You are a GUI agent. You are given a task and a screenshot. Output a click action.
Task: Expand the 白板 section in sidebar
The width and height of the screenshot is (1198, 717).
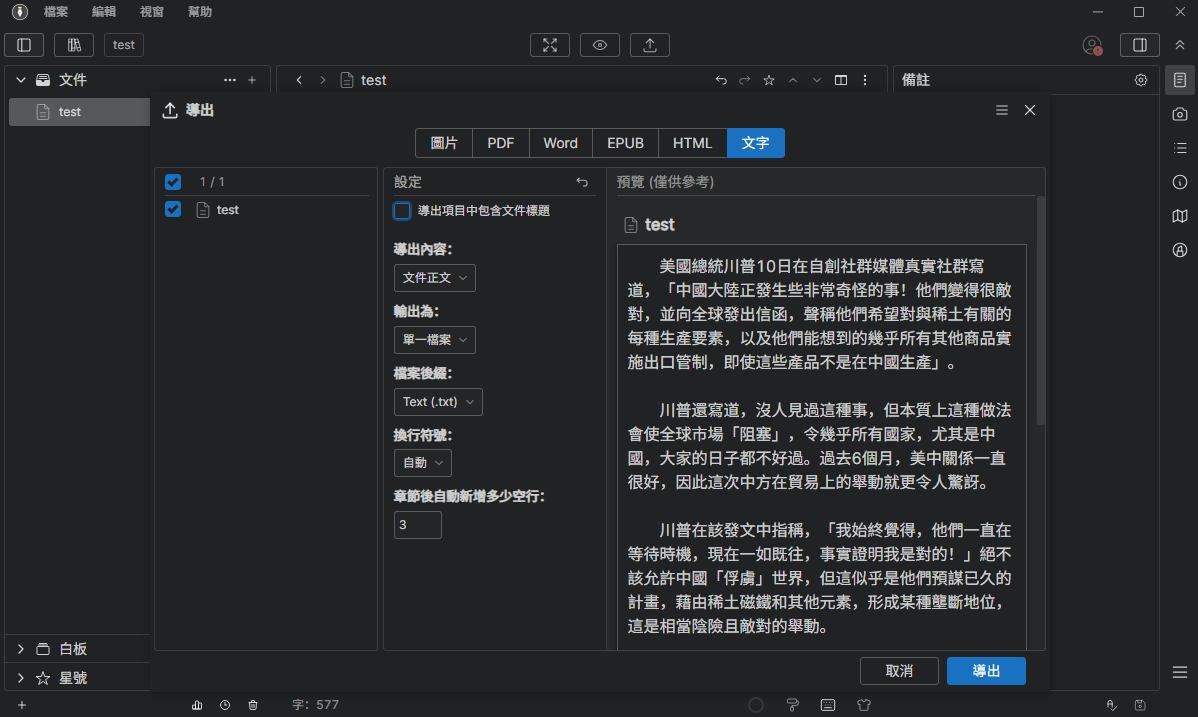point(21,649)
